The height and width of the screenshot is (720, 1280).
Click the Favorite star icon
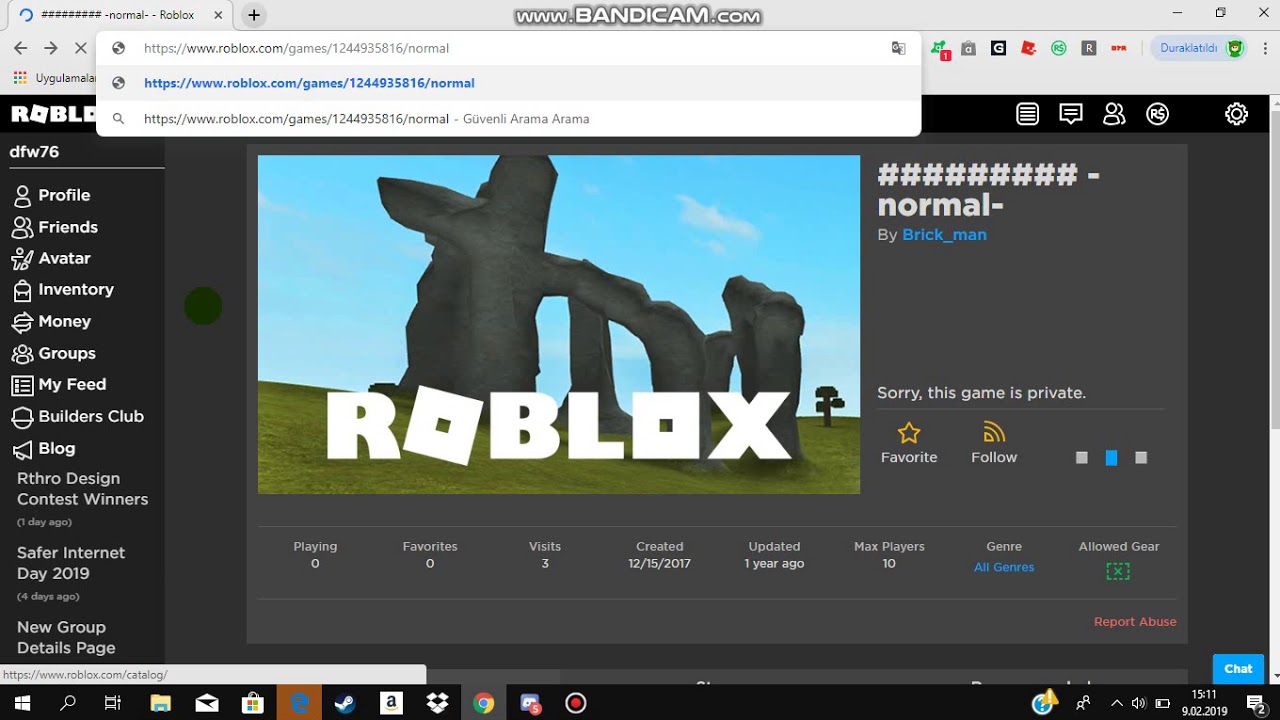tap(909, 432)
